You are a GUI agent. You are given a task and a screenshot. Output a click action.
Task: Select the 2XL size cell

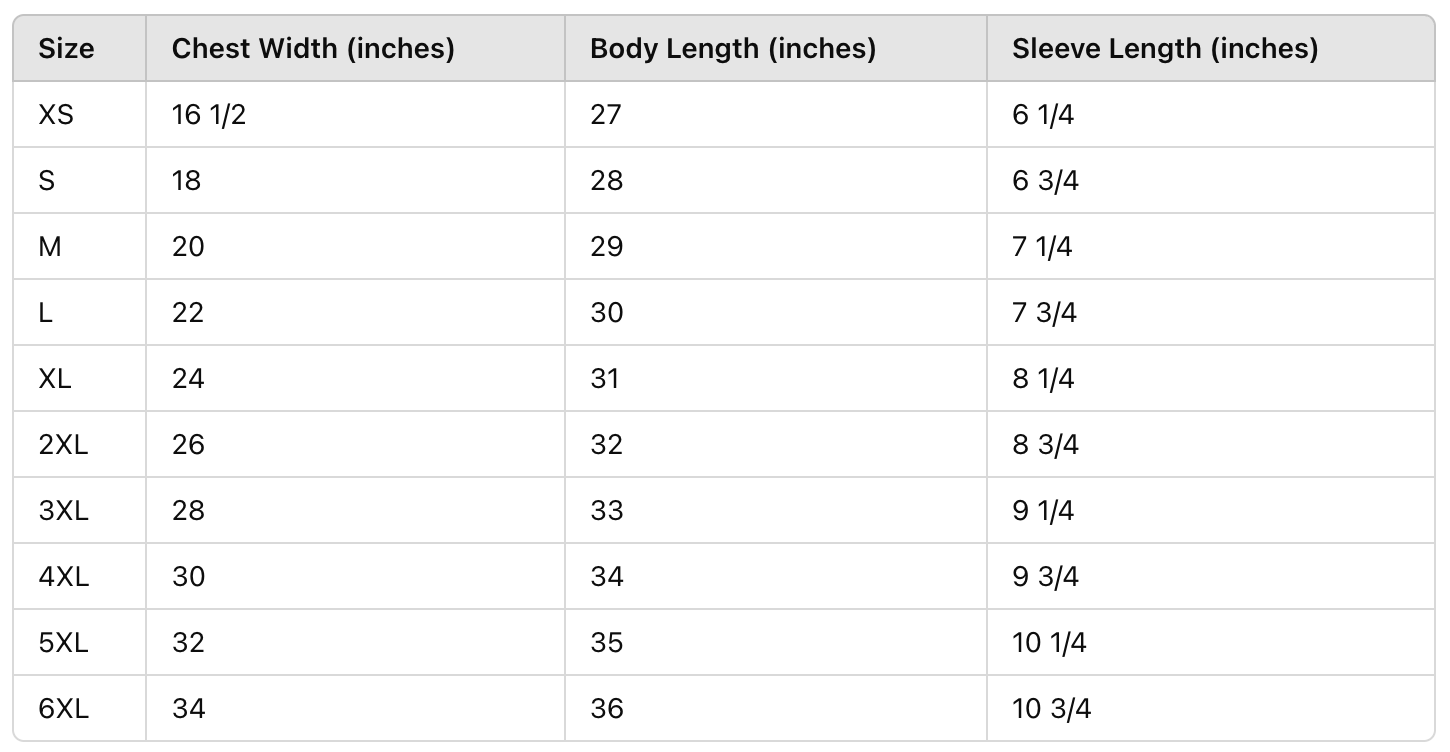click(64, 445)
